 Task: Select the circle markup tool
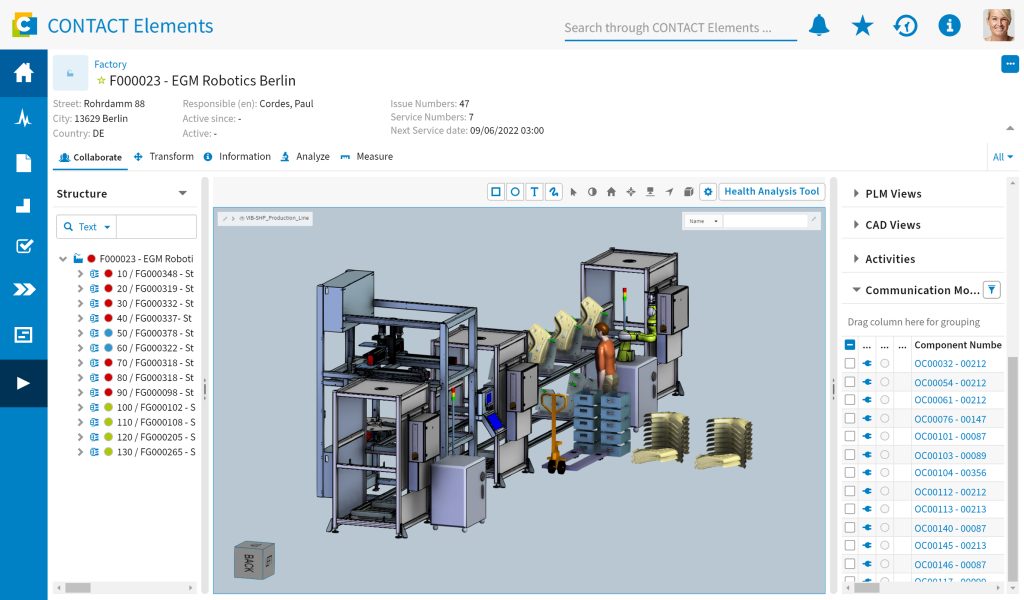pos(515,192)
